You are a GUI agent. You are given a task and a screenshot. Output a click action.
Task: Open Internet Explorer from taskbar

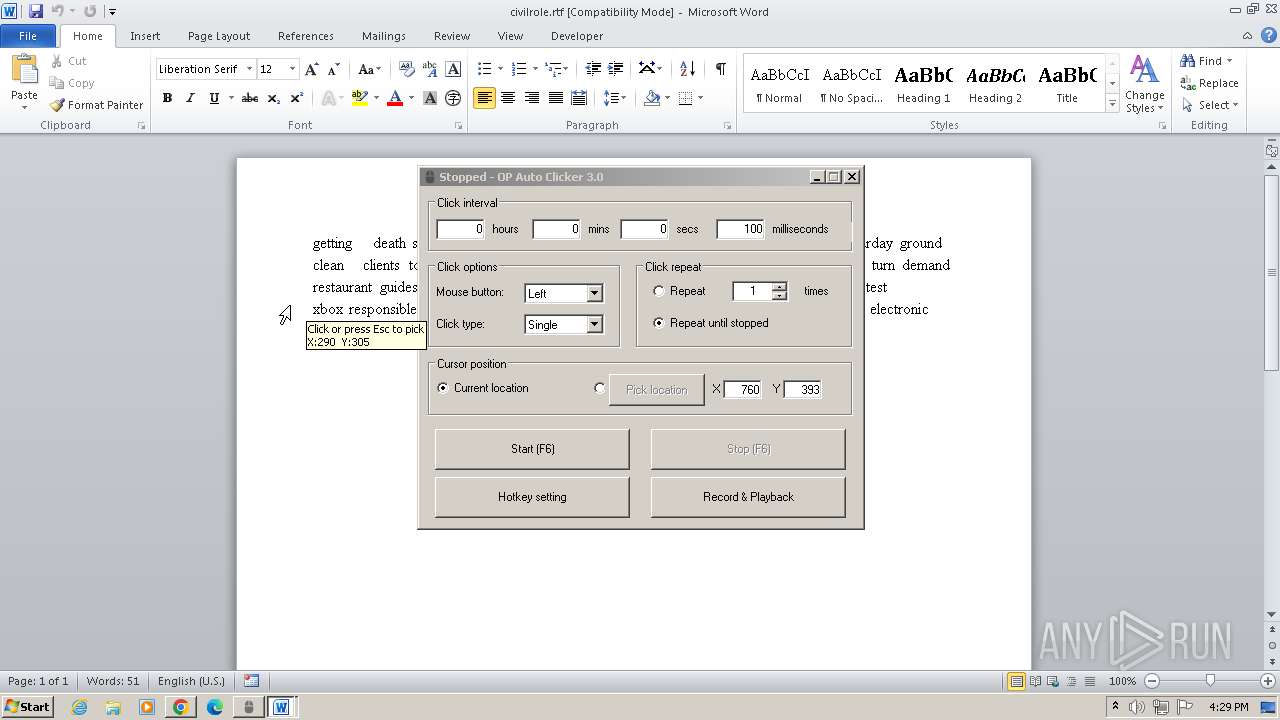point(79,707)
